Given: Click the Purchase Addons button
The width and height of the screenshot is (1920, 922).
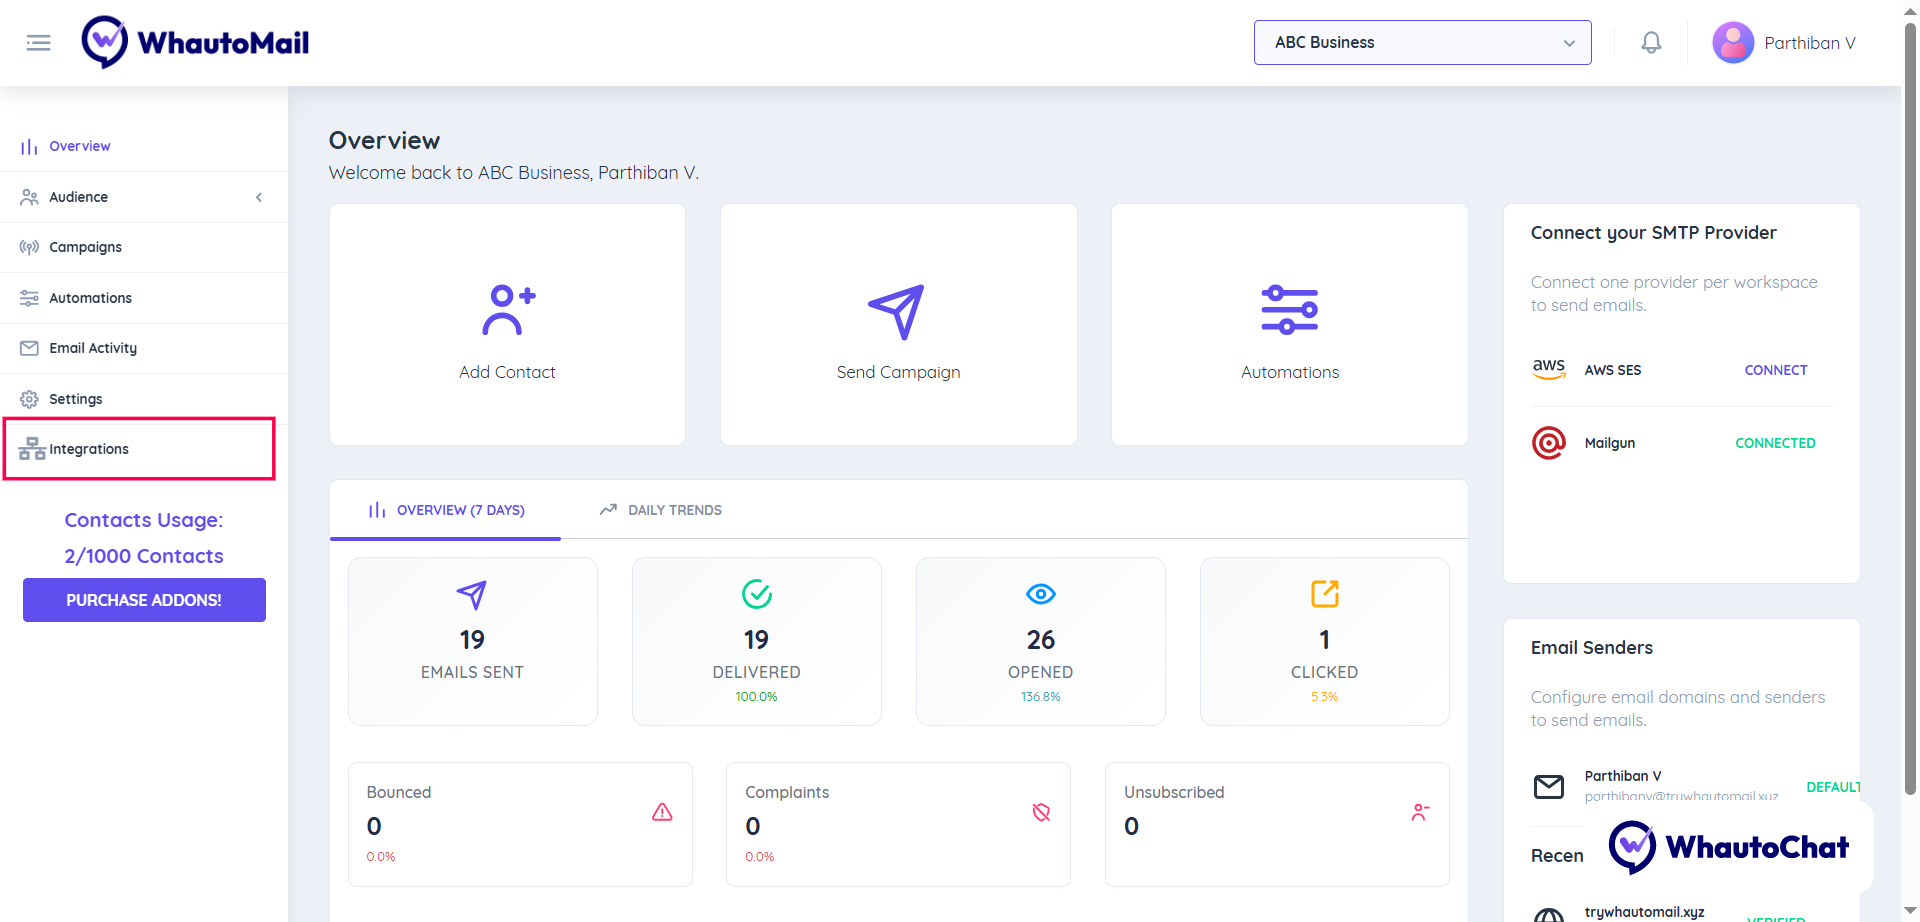Looking at the screenshot, I should pyautogui.click(x=144, y=600).
